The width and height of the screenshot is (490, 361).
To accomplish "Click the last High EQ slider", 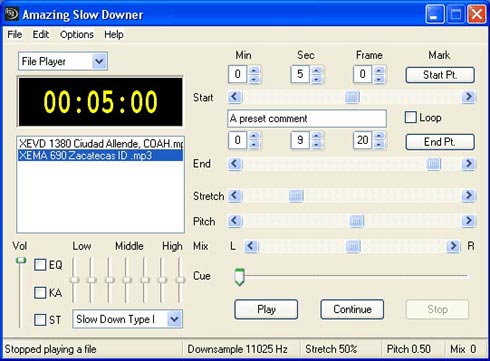I will click(180, 280).
